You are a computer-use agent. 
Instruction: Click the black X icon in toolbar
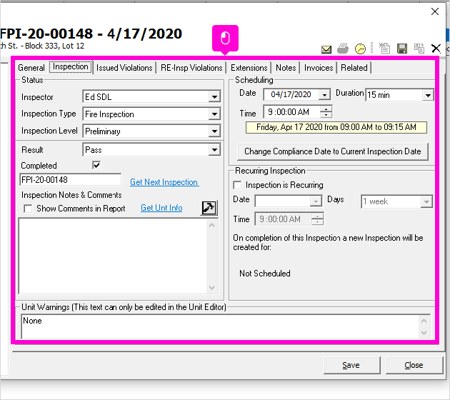point(436,49)
